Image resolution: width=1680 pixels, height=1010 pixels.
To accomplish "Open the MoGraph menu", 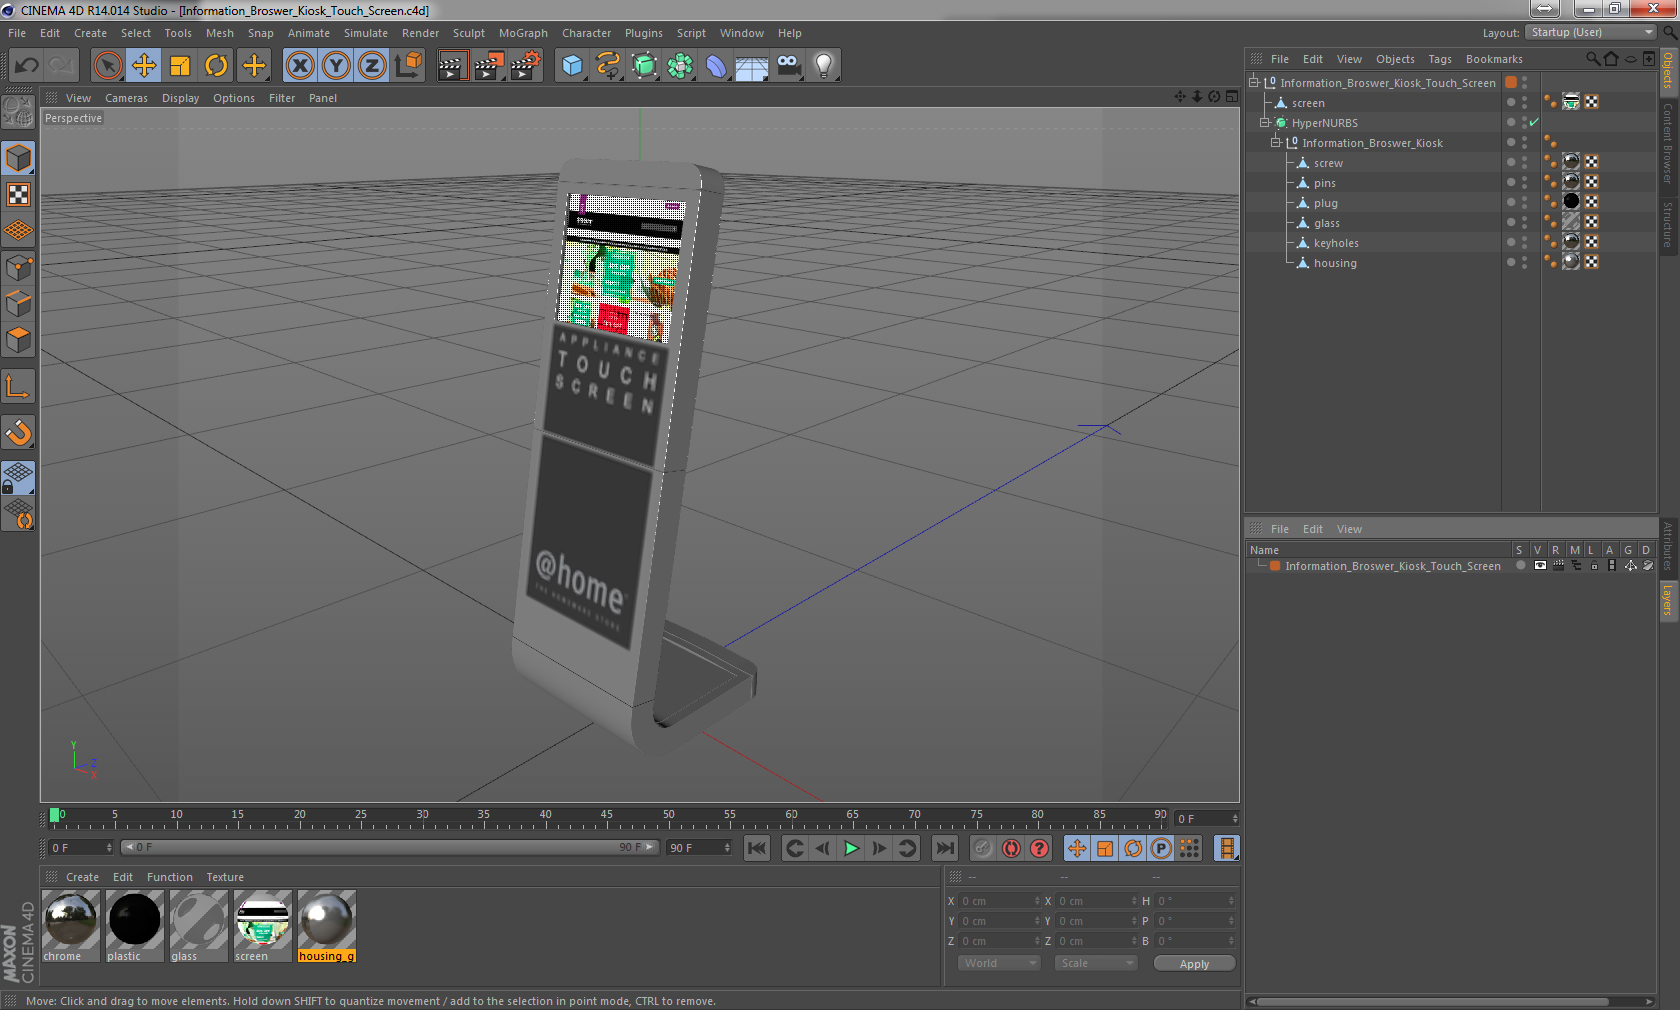I will click(523, 33).
